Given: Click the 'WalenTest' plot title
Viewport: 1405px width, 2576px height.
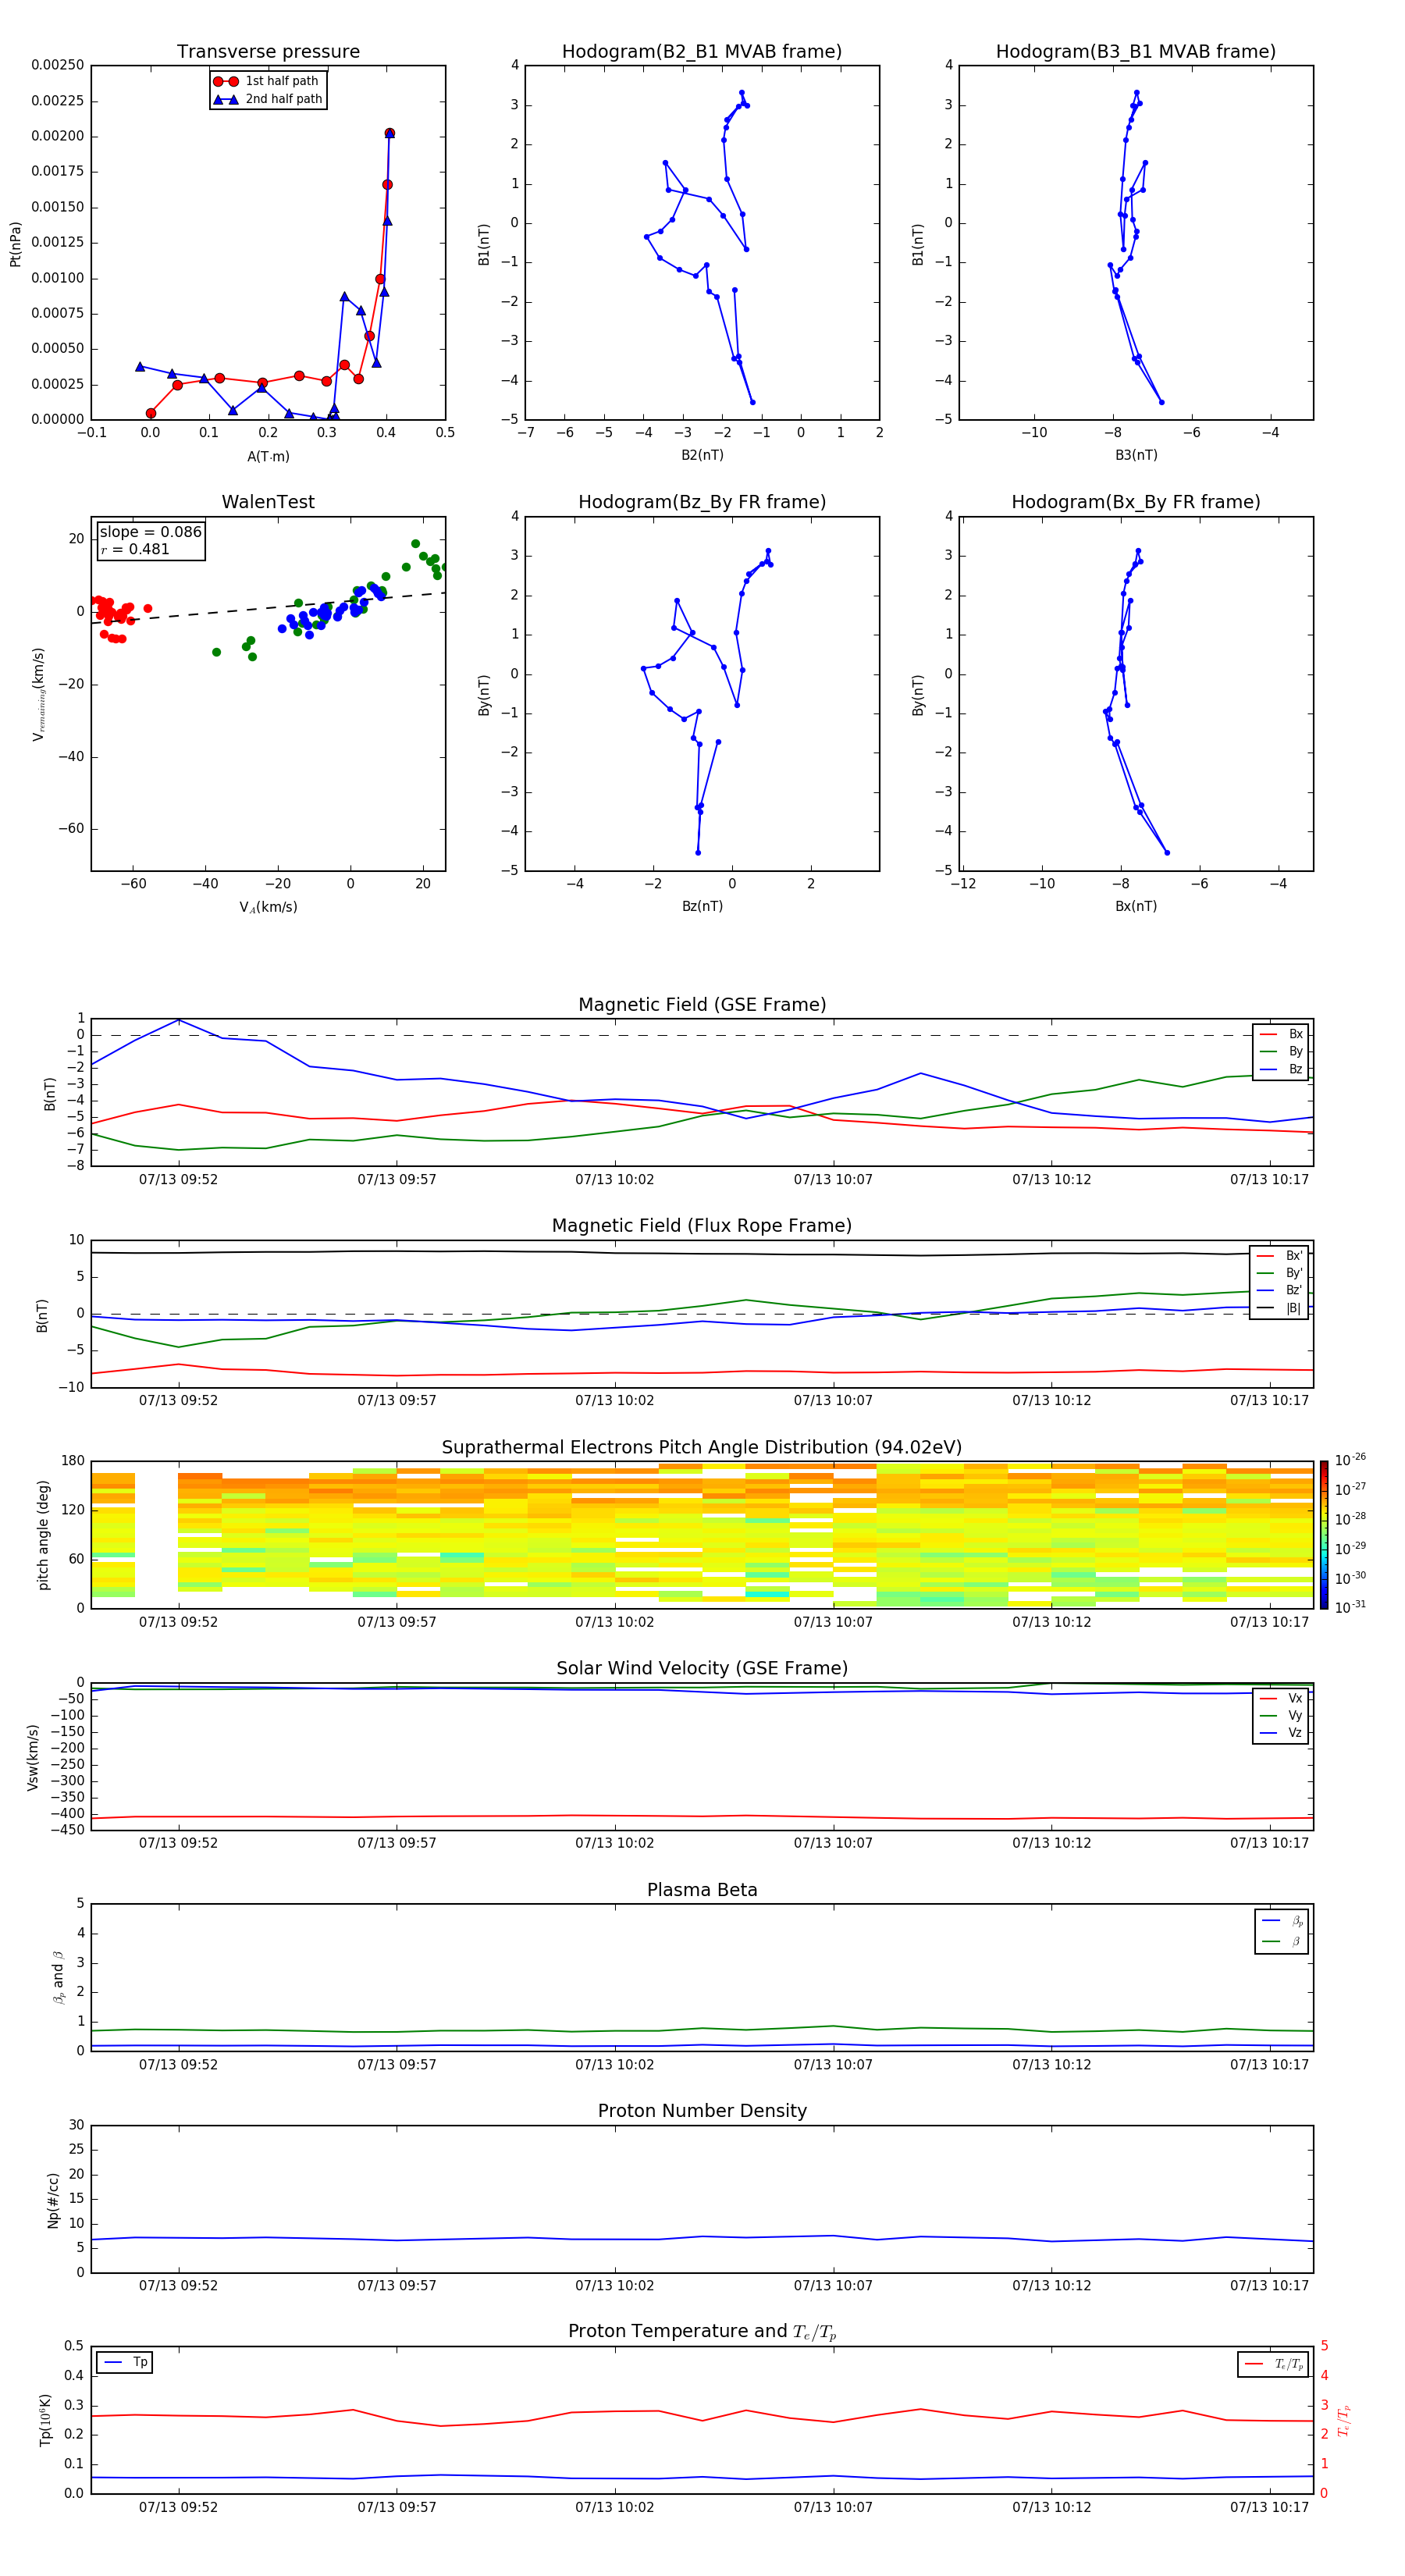Looking at the screenshot, I should pos(268,502).
